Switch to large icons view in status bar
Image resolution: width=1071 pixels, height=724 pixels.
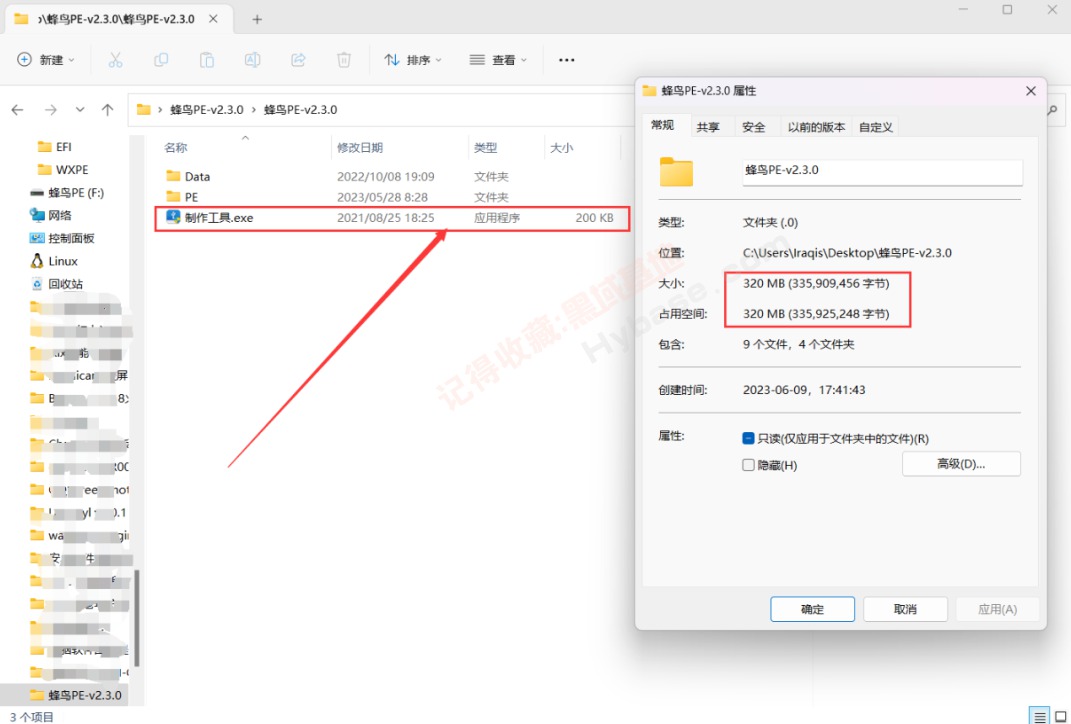(1061, 716)
